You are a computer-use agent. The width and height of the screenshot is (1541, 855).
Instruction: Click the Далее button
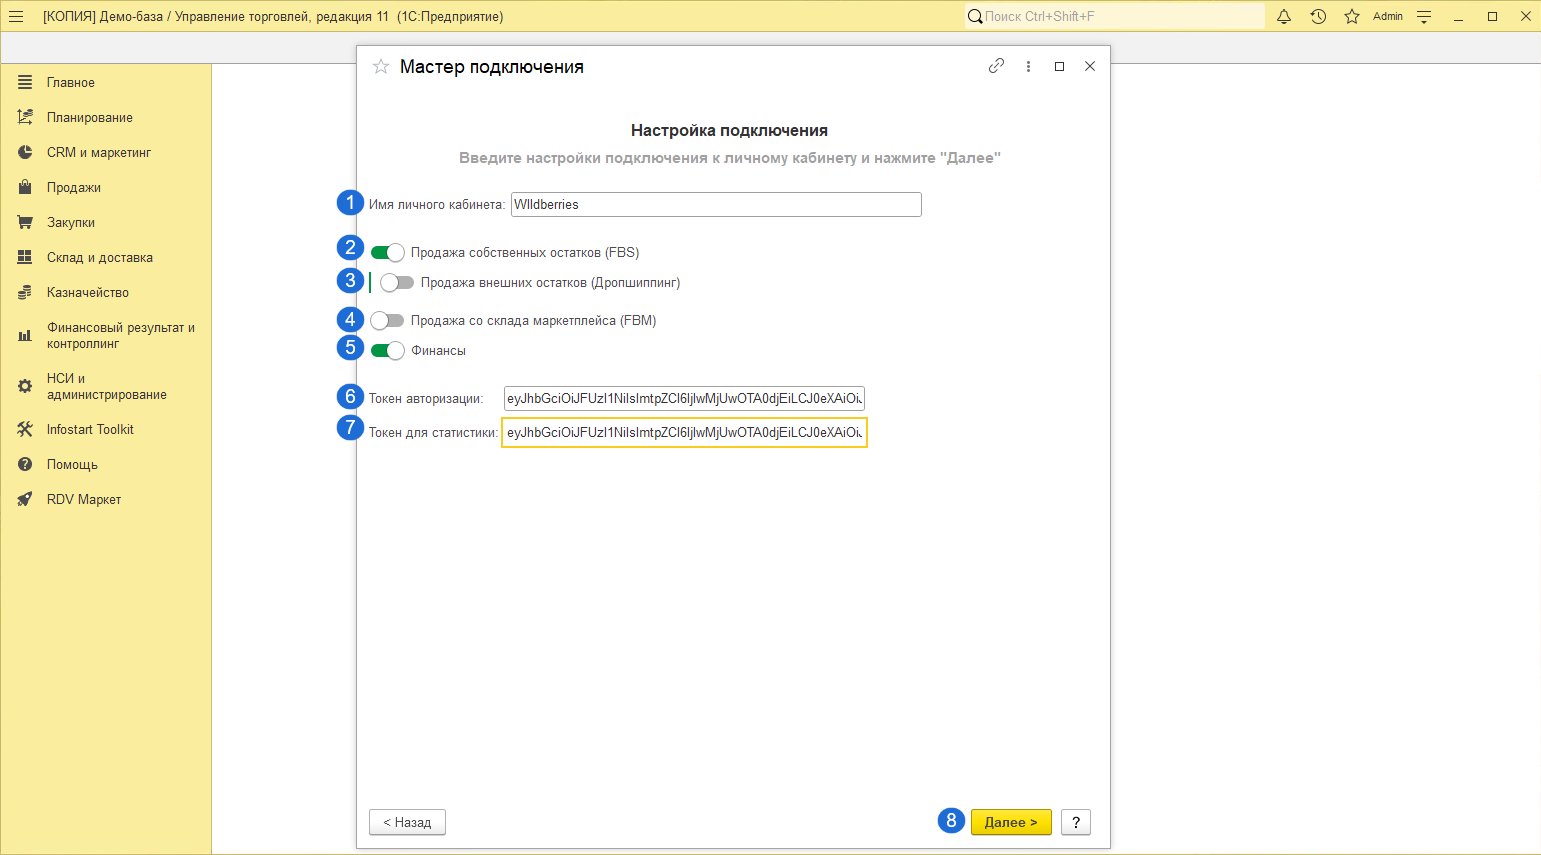1010,822
